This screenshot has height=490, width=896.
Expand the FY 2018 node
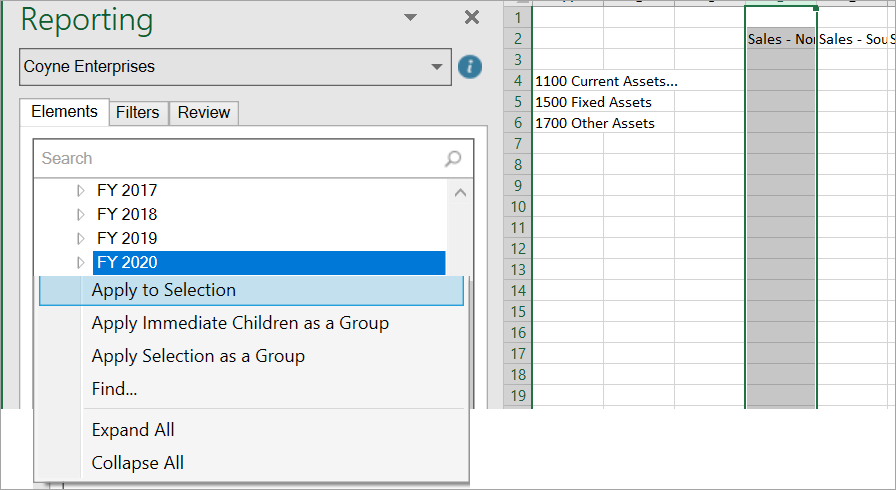(x=81, y=214)
